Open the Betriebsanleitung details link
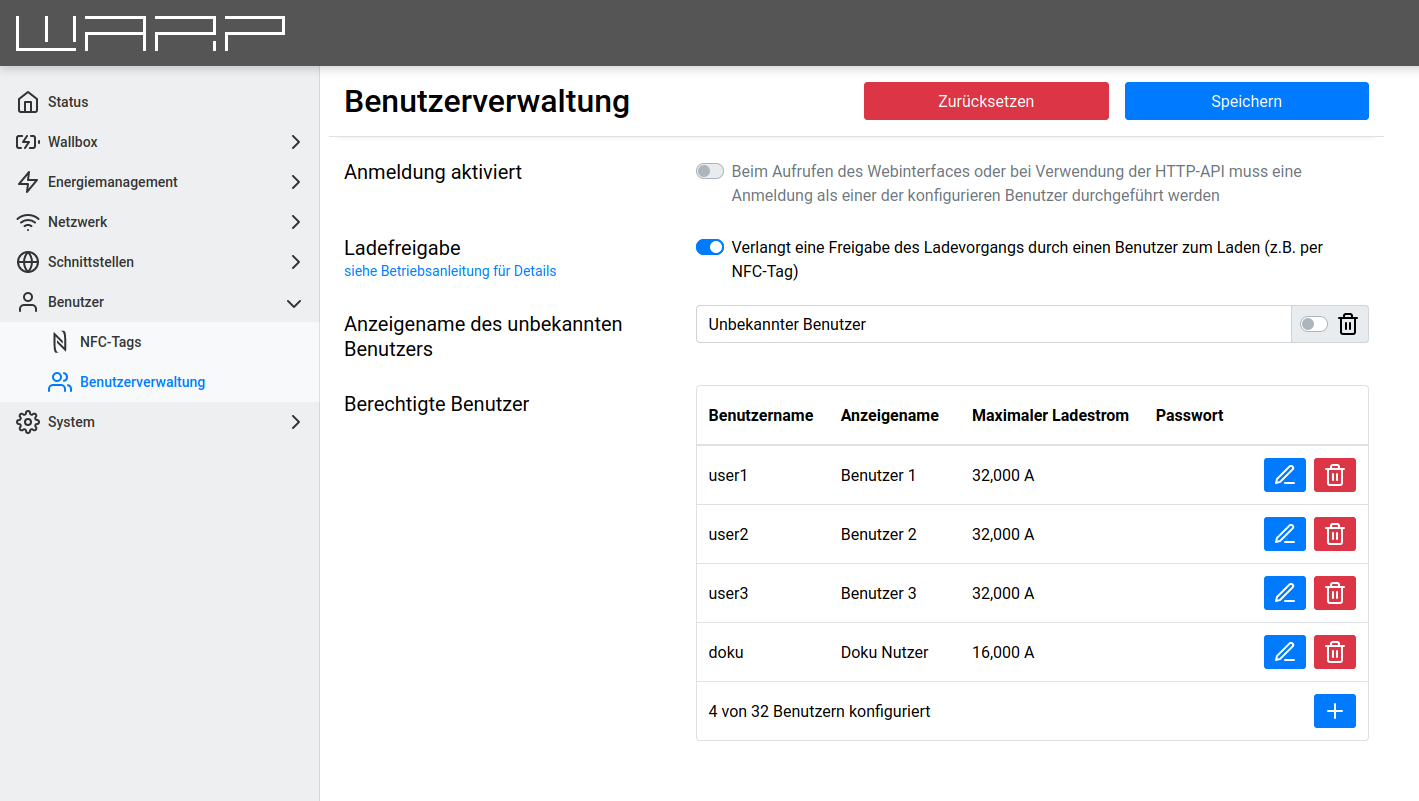The width and height of the screenshot is (1419, 801). coord(450,271)
